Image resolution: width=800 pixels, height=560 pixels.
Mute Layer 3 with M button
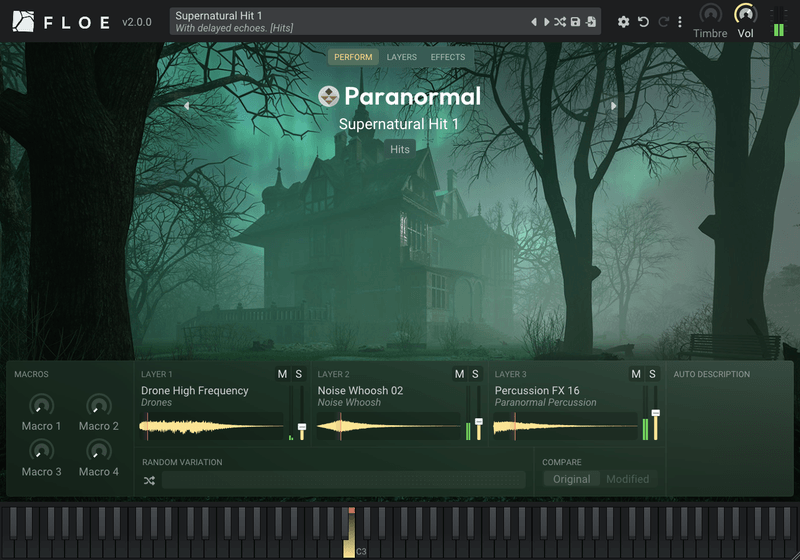[x=636, y=374]
